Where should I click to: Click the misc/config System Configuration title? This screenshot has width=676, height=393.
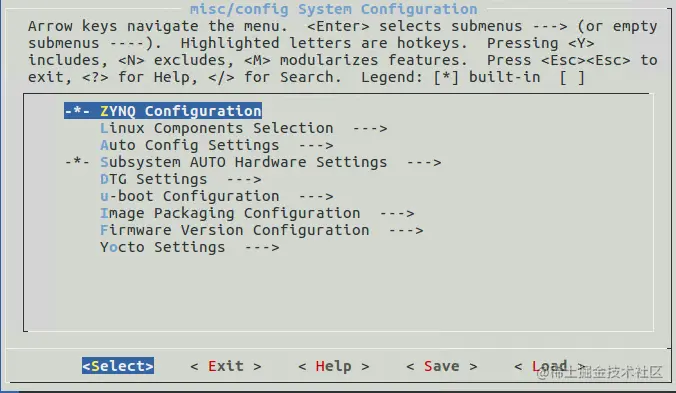tap(334, 9)
